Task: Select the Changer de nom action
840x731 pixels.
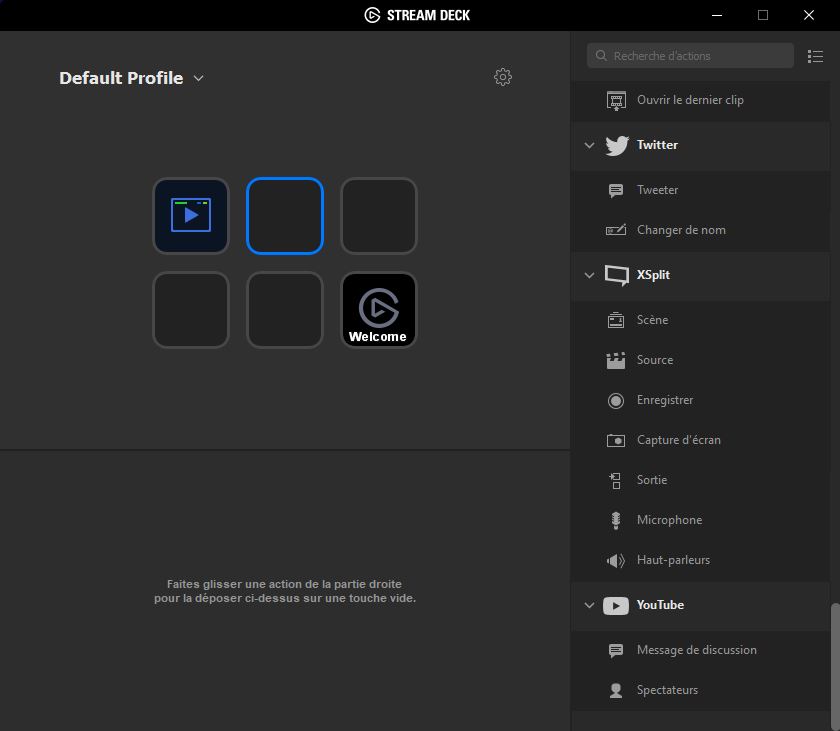Action: pos(701,230)
